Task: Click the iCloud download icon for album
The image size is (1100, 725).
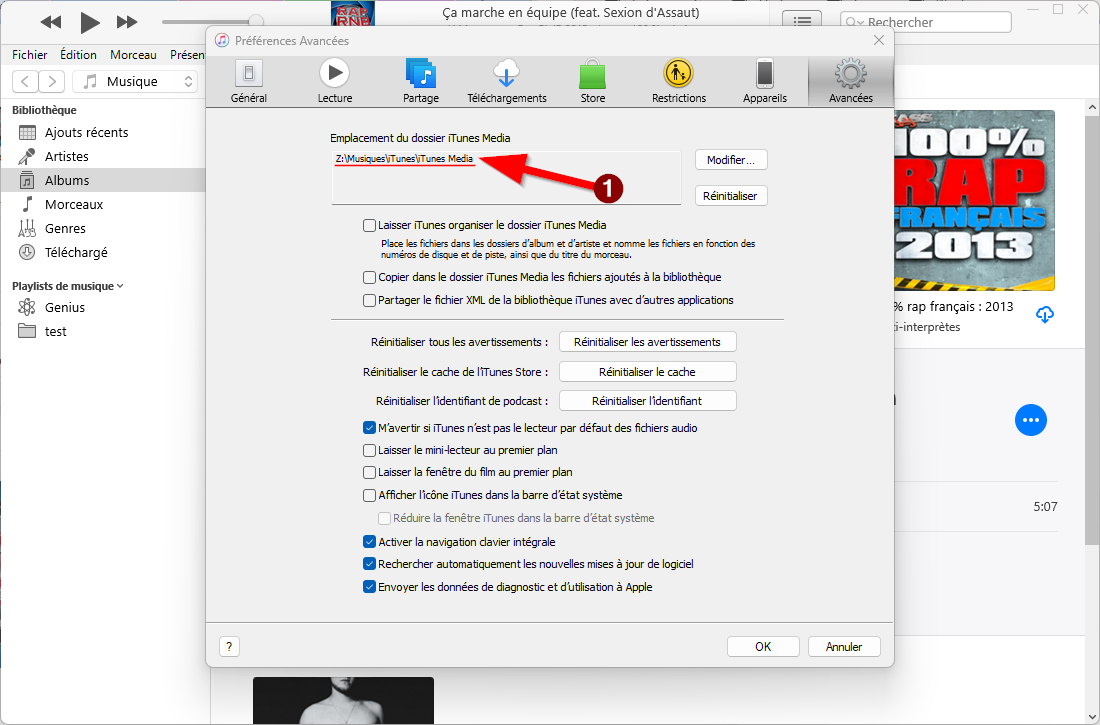Action: pyautogui.click(x=1044, y=314)
